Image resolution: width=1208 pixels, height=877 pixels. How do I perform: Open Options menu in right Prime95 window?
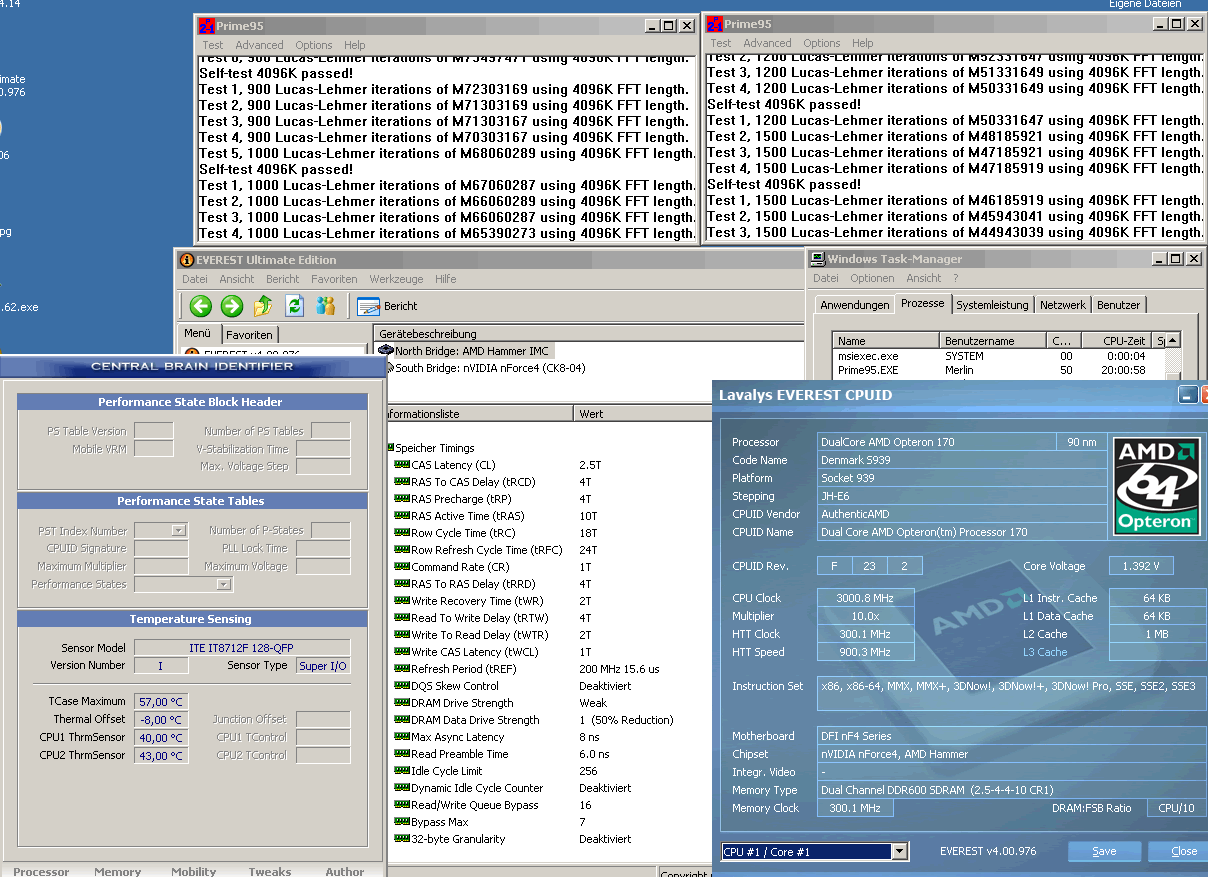click(822, 43)
